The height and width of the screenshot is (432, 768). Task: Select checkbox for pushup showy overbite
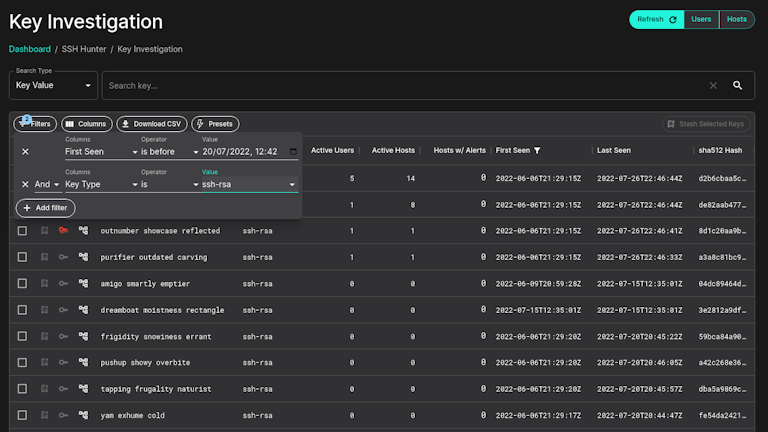(22, 362)
